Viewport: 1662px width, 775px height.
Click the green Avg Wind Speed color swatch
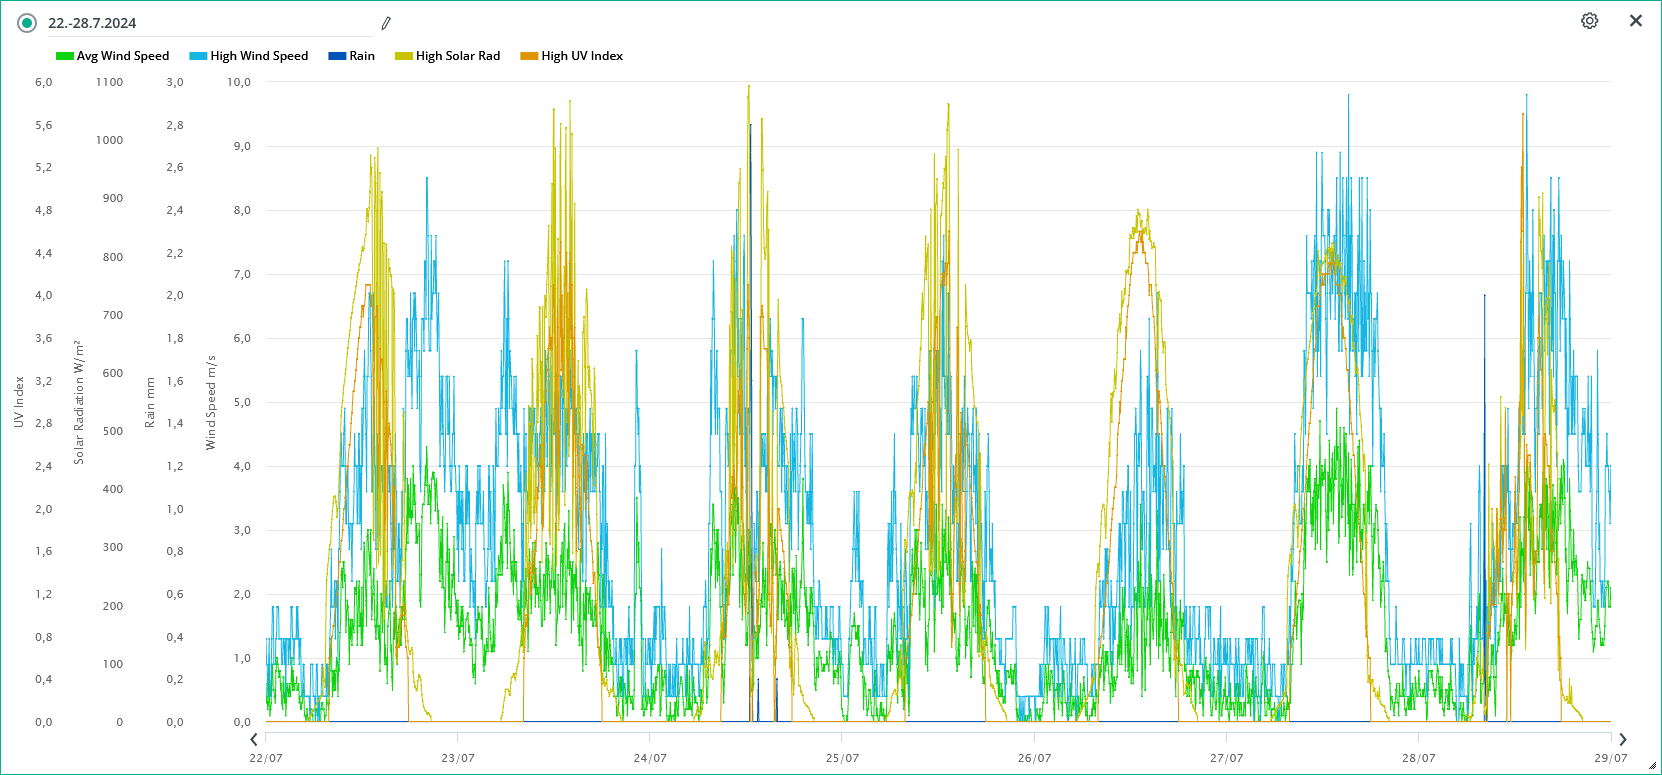65,56
